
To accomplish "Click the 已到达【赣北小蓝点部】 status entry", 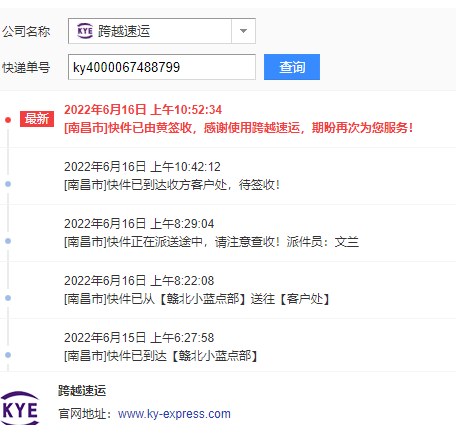I will tap(161, 356).
